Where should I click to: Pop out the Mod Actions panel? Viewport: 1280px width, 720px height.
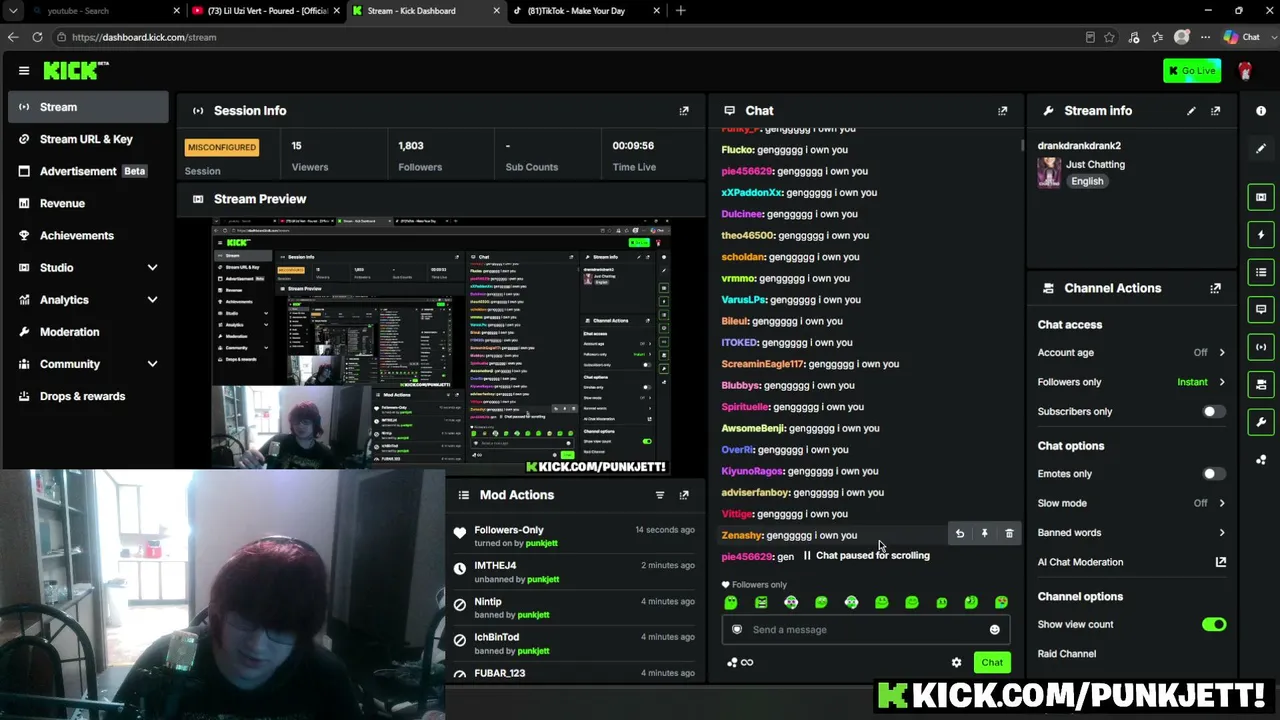[x=684, y=495]
